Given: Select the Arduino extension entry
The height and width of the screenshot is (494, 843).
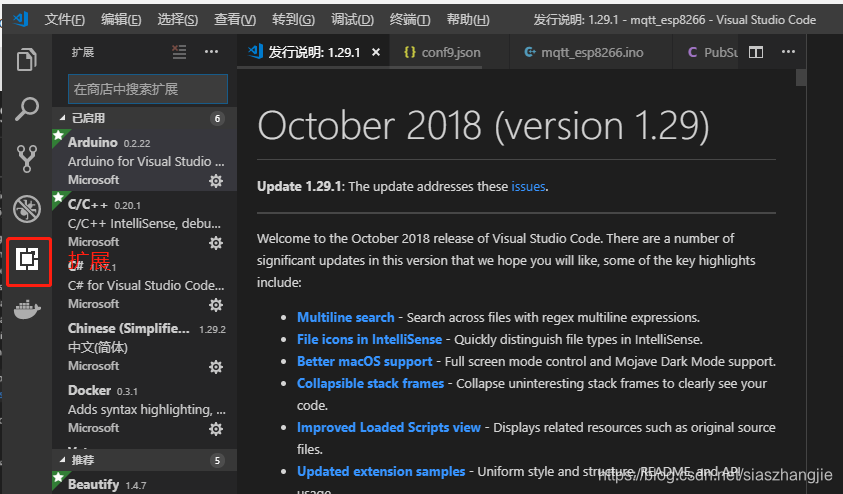Looking at the screenshot, I should click(x=144, y=160).
